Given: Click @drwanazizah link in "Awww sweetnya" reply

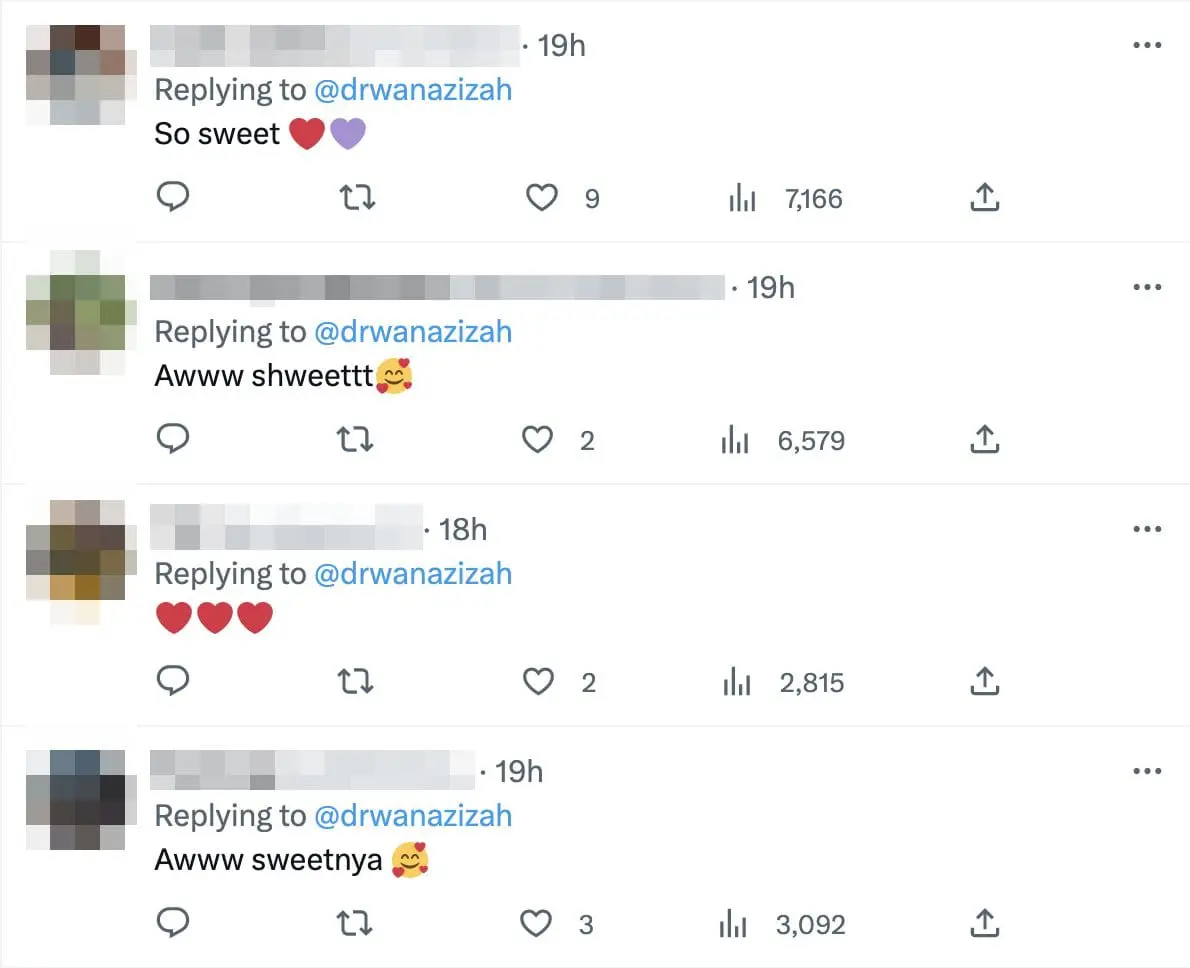Looking at the screenshot, I should [x=413, y=816].
